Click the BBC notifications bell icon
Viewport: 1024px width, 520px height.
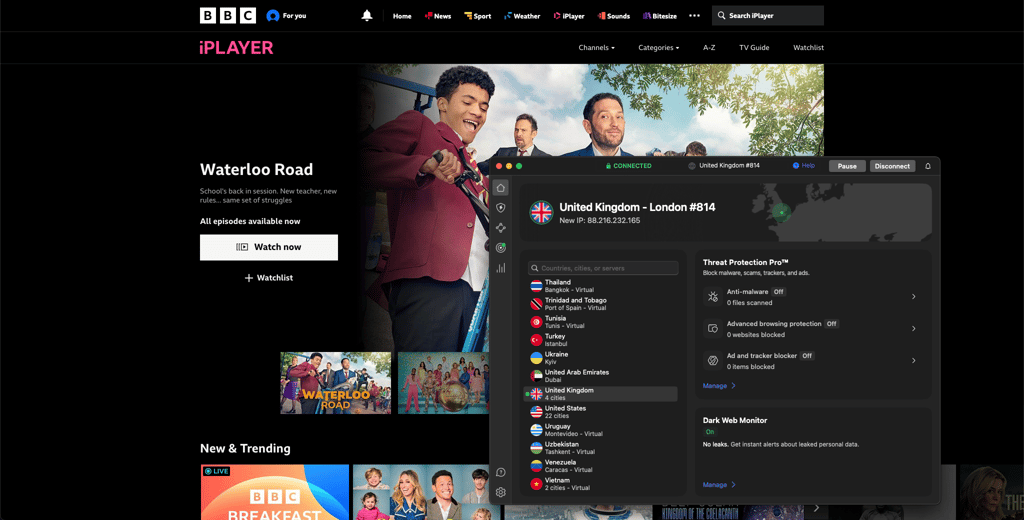[367, 16]
